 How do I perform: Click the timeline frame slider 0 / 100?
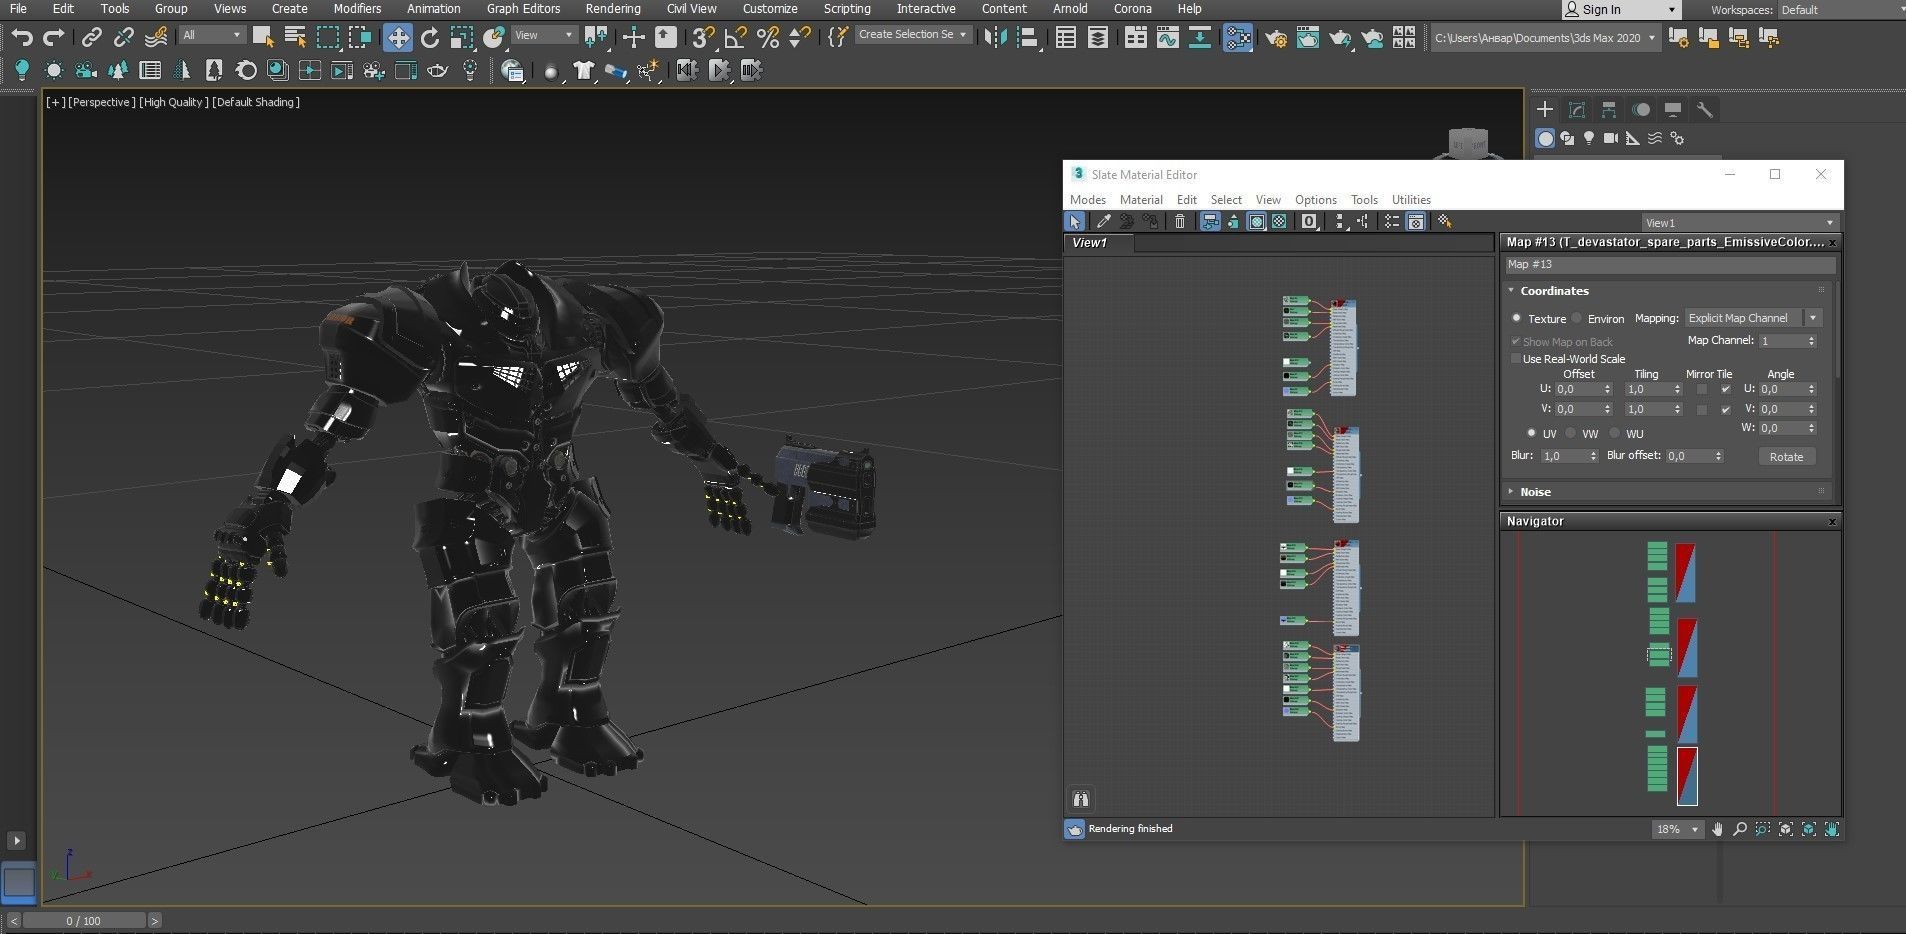pos(84,921)
